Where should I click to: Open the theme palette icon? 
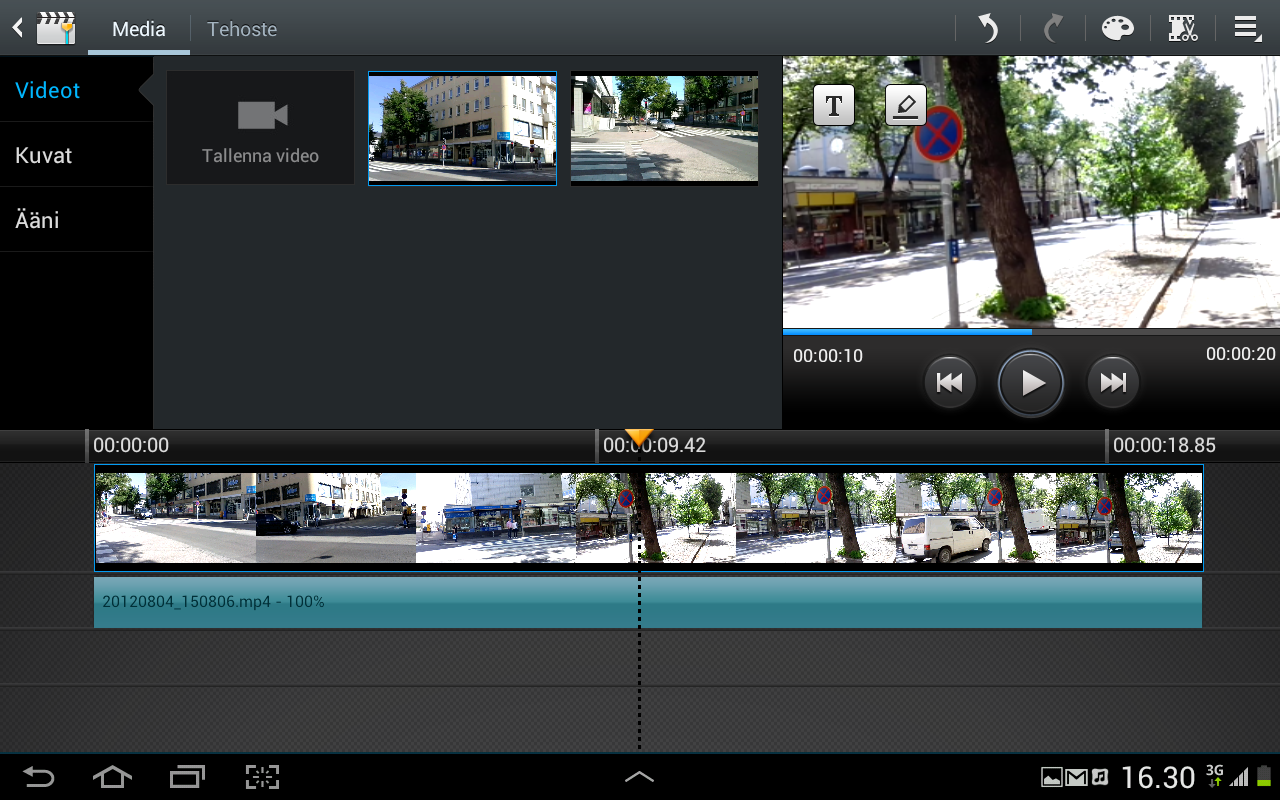pyautogui.click(x=1118, y=28)
